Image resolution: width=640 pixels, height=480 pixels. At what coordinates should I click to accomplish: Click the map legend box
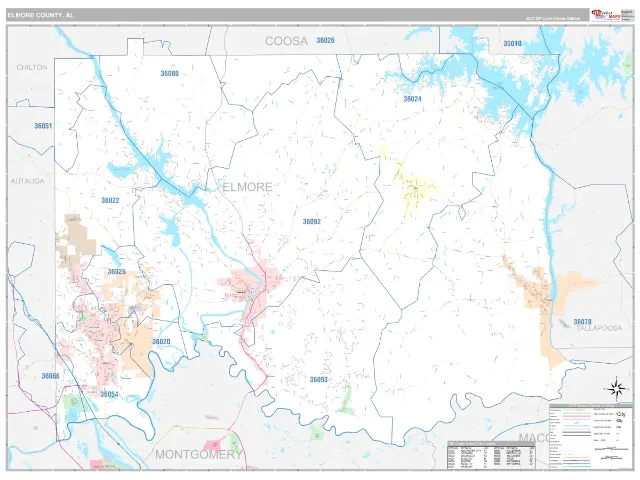[590, 436]
